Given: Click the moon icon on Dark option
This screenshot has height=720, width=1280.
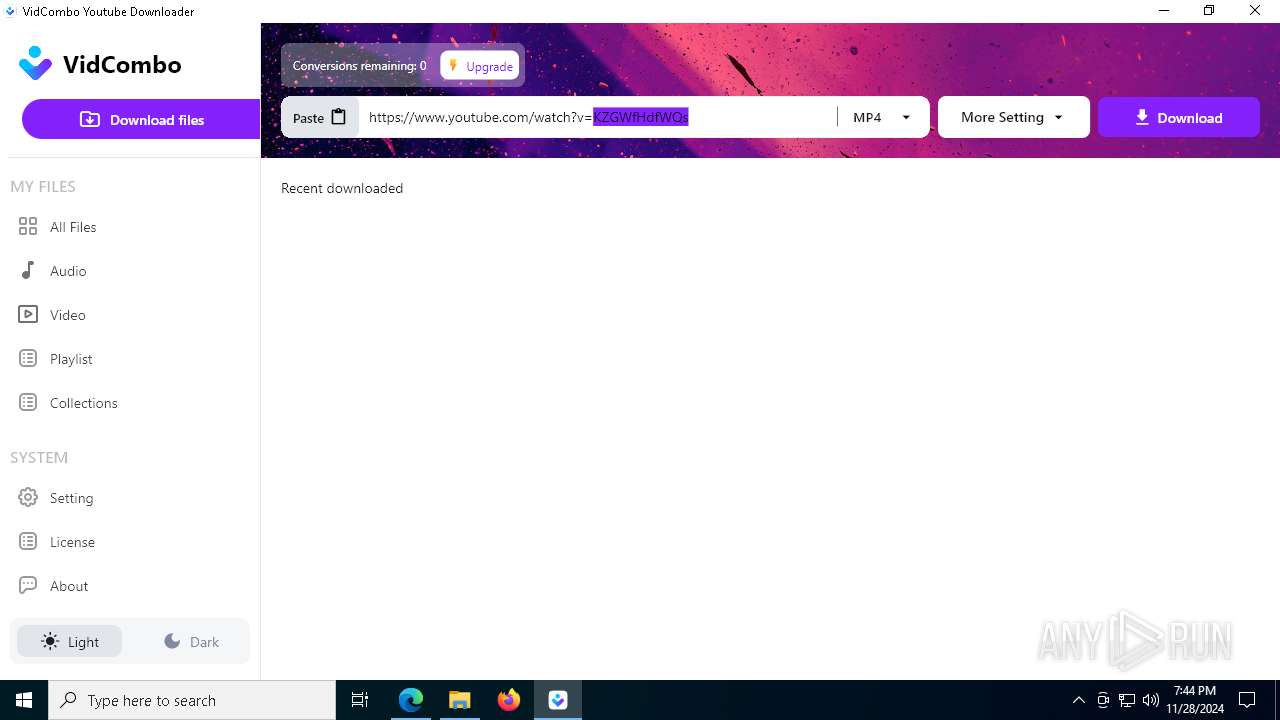Looking at the screenshot, I should pyautogui.click(x=172, y=641).
